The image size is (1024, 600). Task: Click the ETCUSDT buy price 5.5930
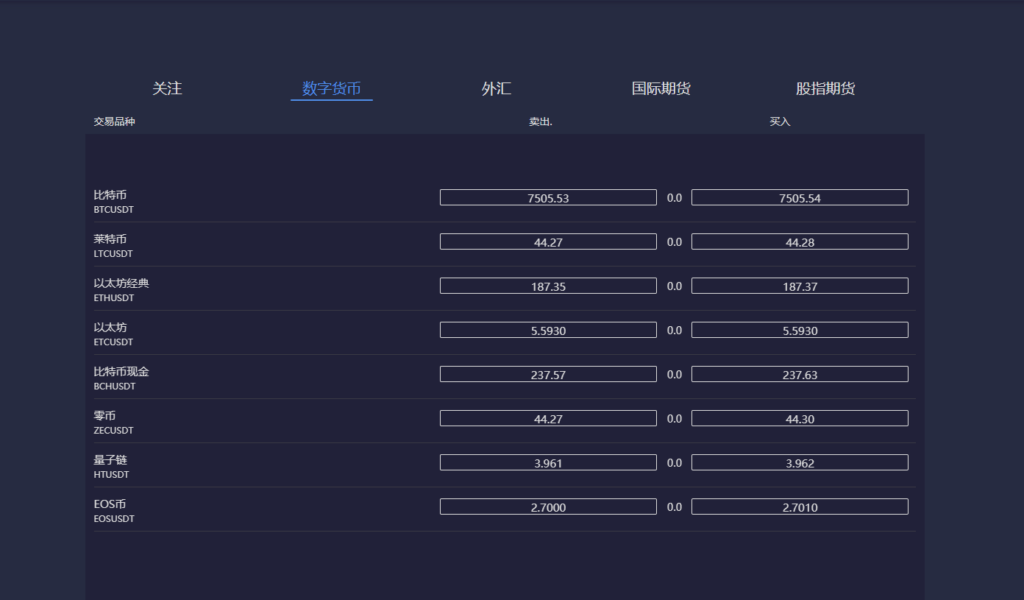801,329
